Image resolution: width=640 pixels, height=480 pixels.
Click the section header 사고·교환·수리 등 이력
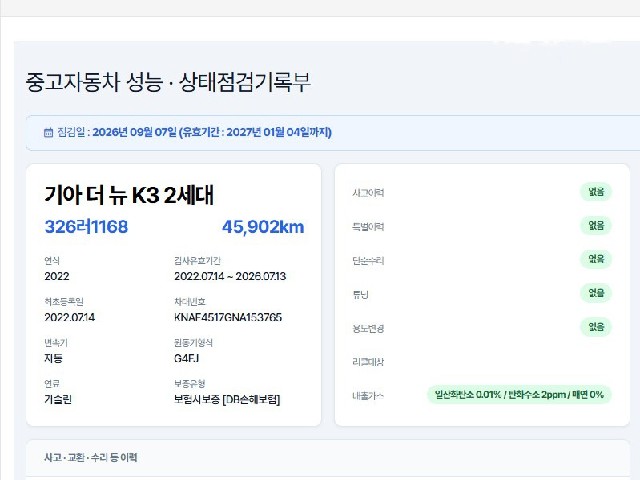tap(91, 457)
